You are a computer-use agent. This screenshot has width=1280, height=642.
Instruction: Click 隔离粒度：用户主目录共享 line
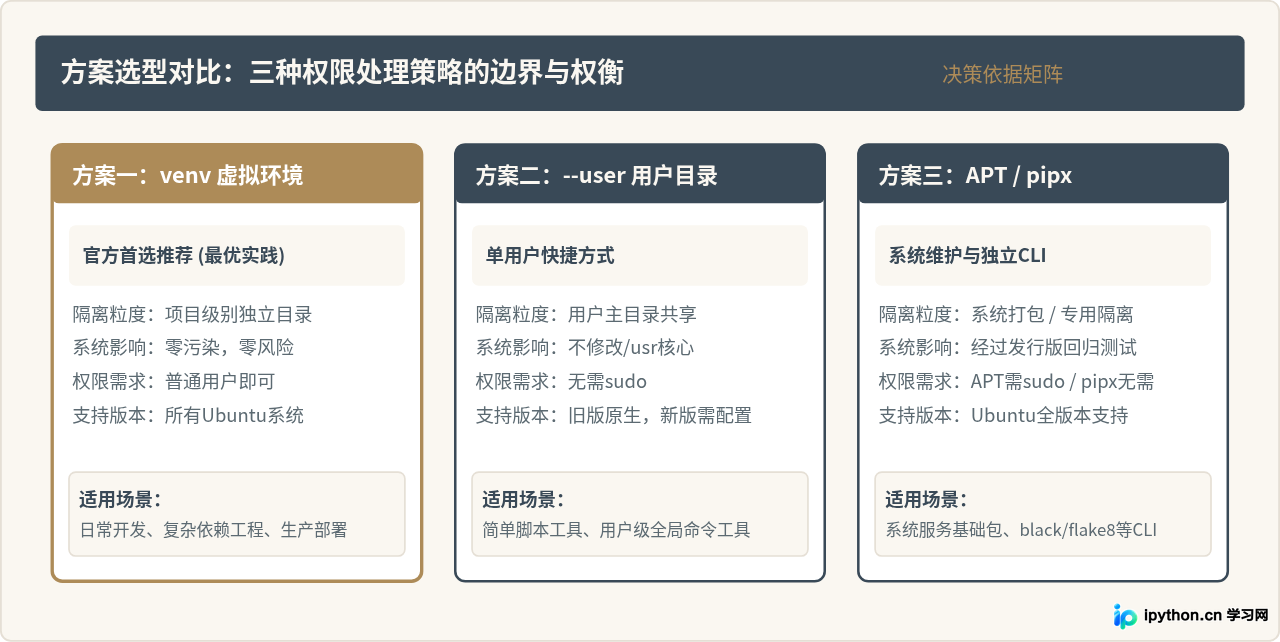click(586, 314)
